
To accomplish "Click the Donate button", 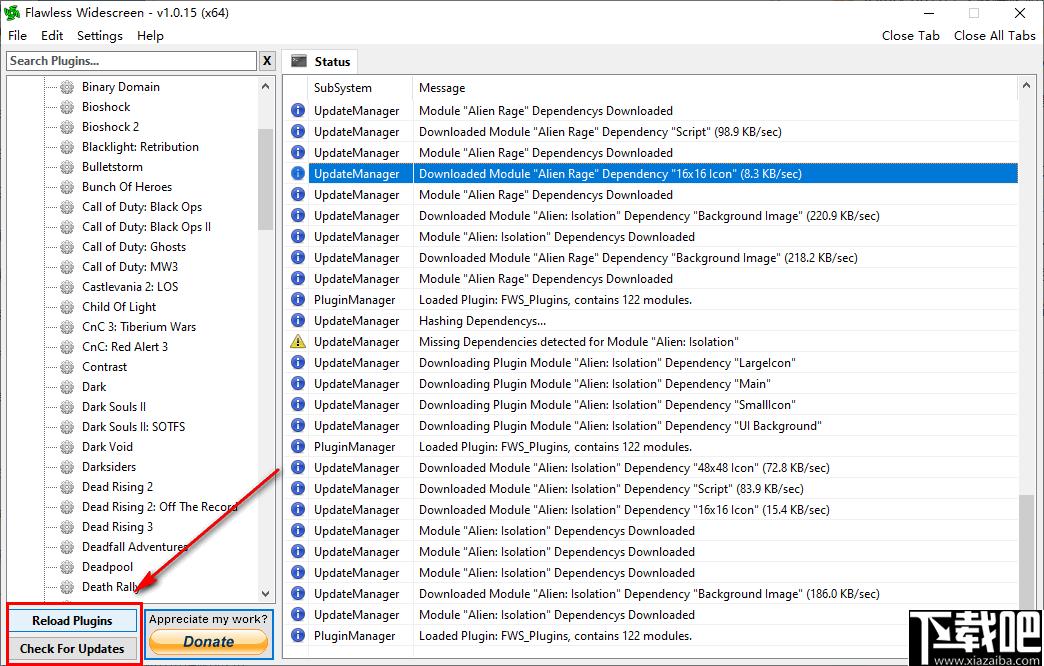I will point(208,641).
